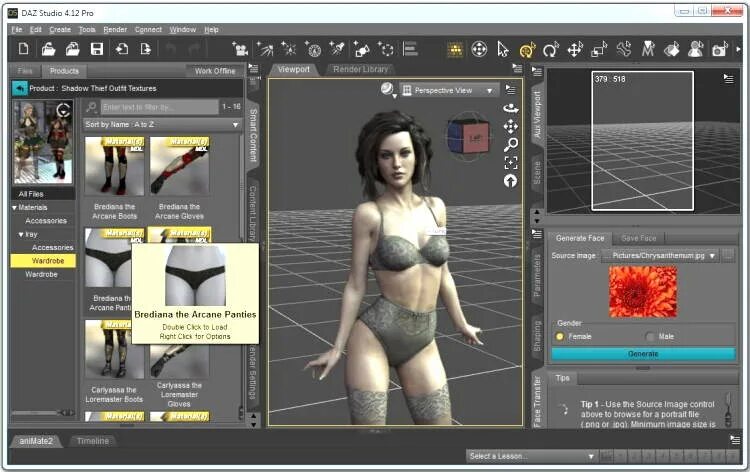Click the viewport frame selection icon
Screen dimensions: 750x472
tap(511, 163)
